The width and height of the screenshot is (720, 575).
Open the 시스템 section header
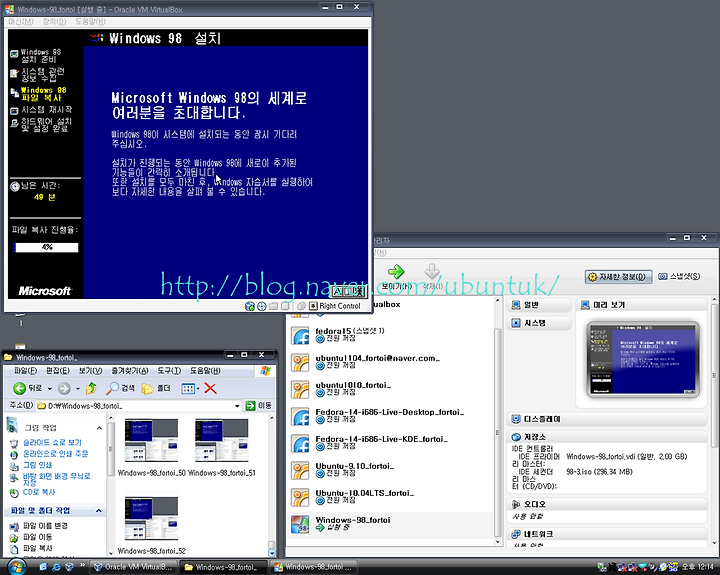point(540,323)
